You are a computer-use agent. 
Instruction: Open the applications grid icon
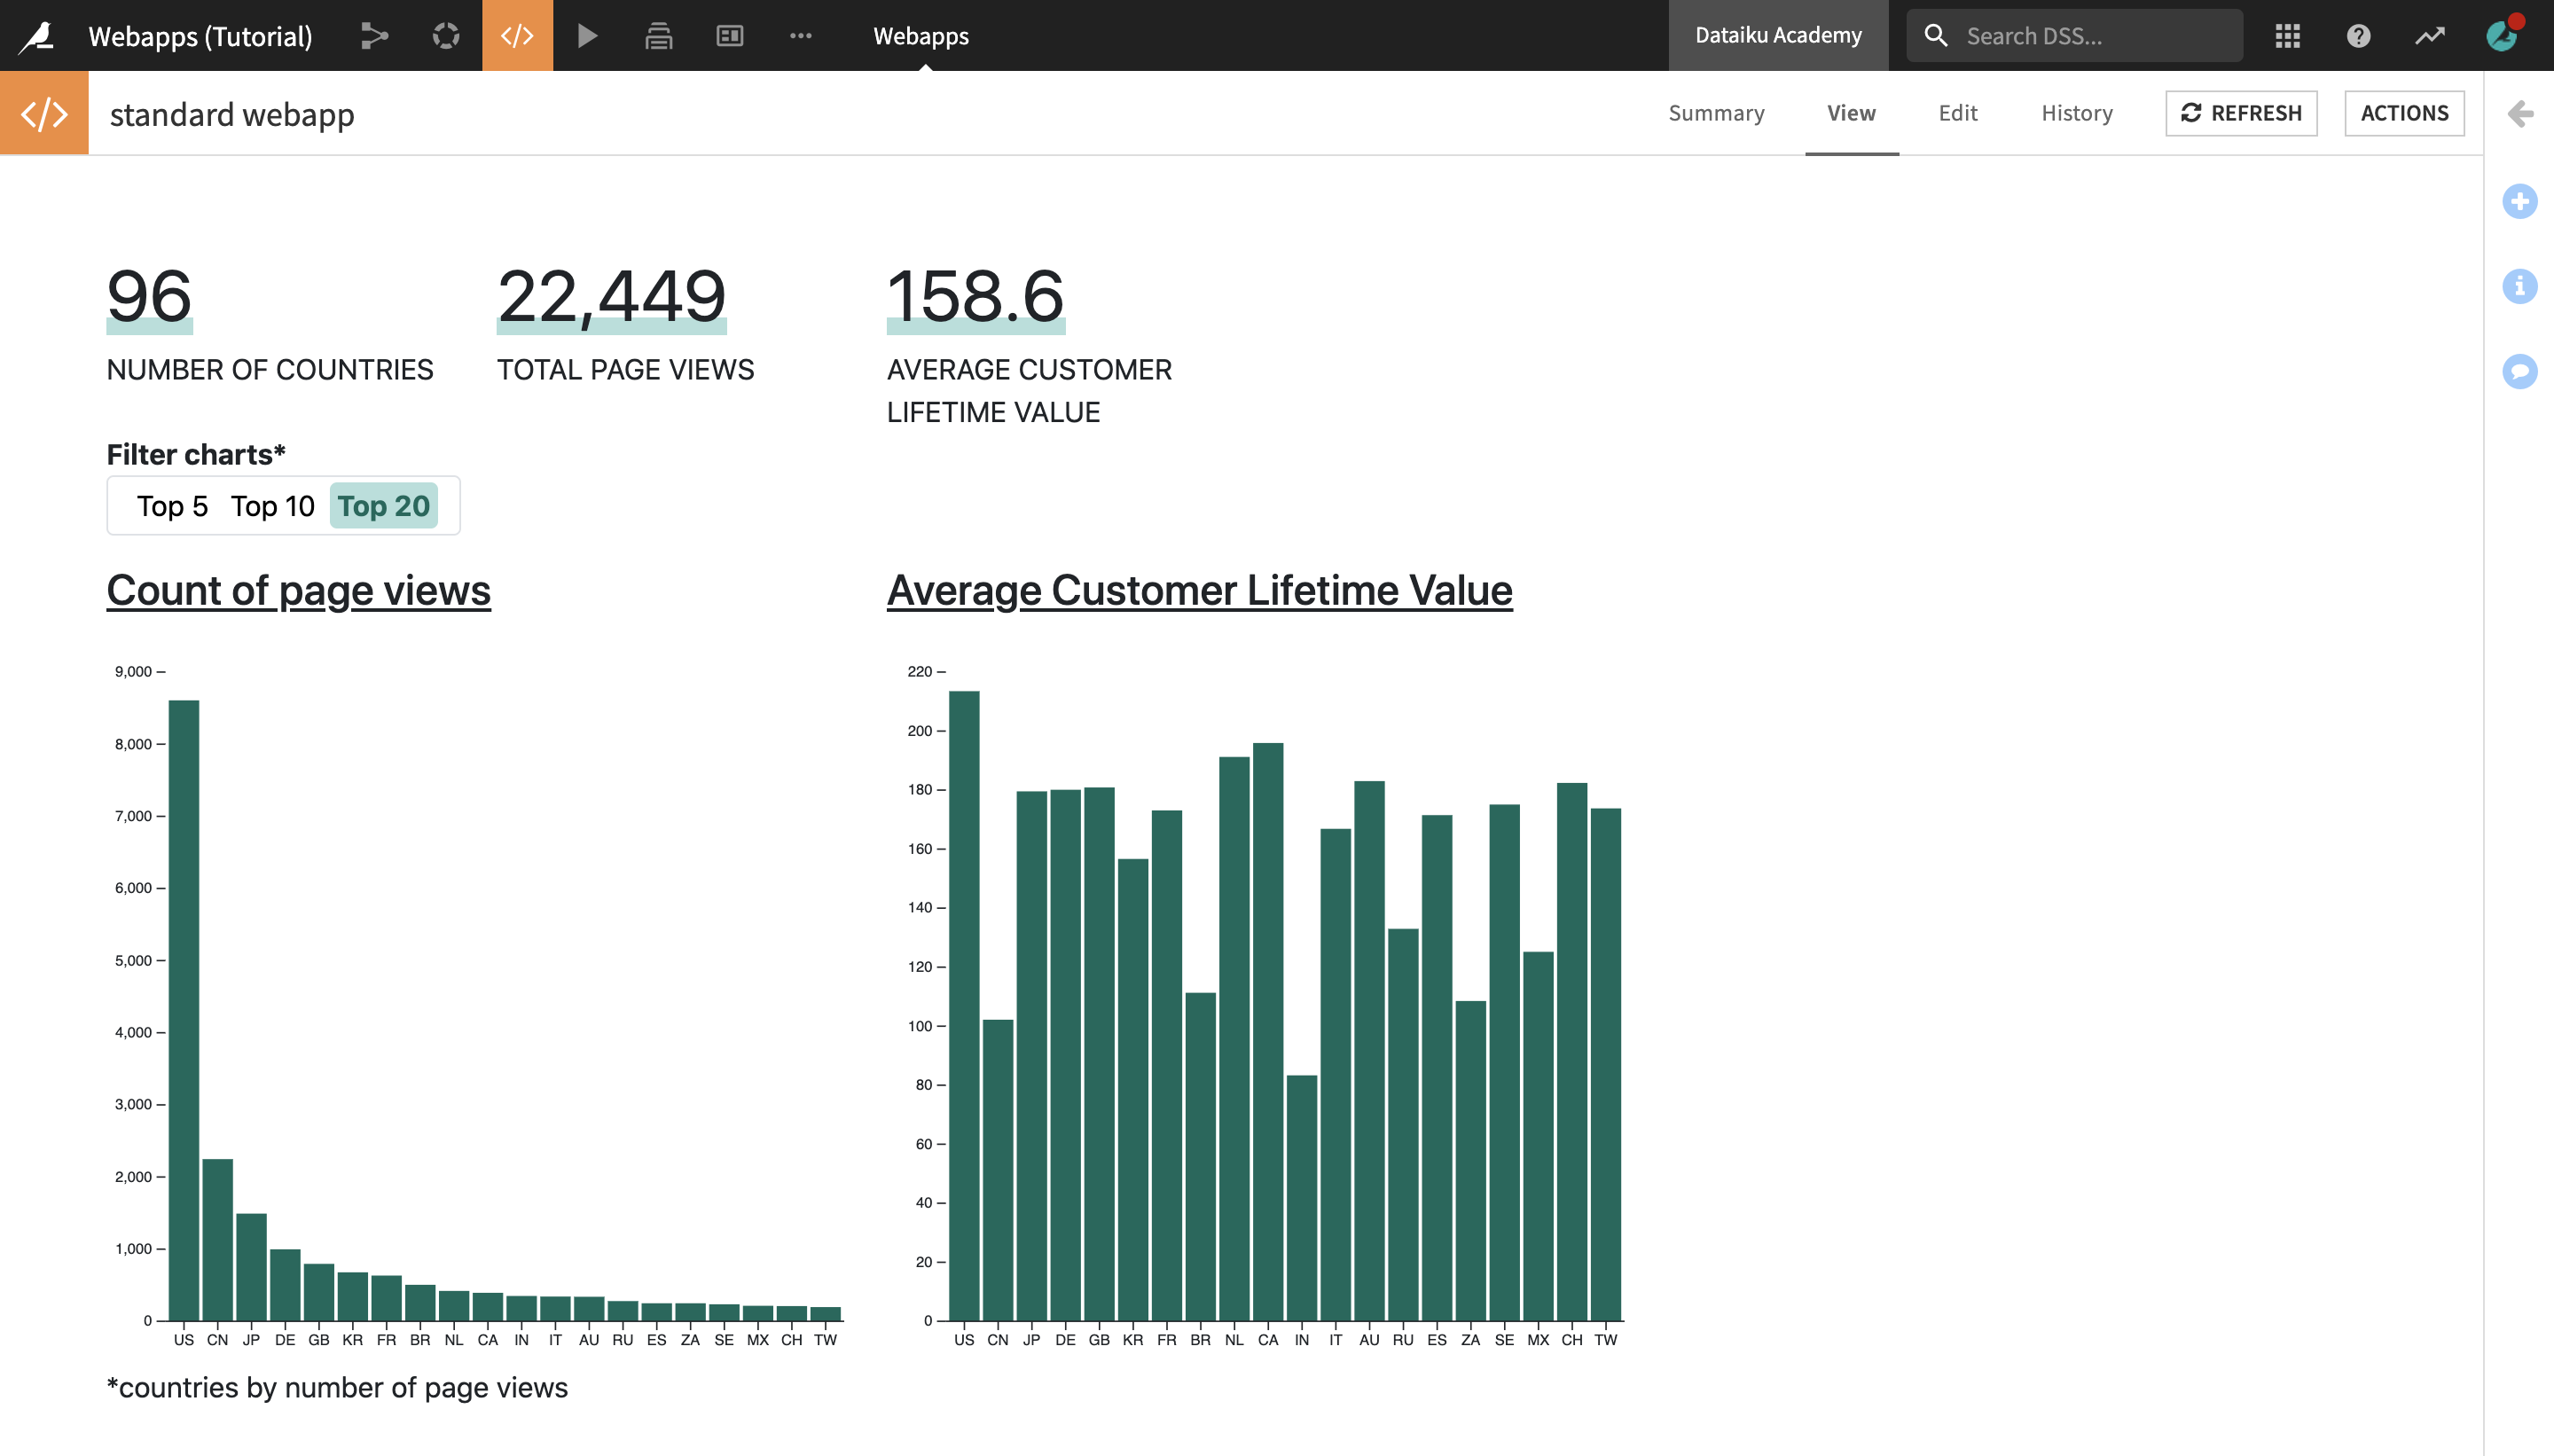(2288, 36)
